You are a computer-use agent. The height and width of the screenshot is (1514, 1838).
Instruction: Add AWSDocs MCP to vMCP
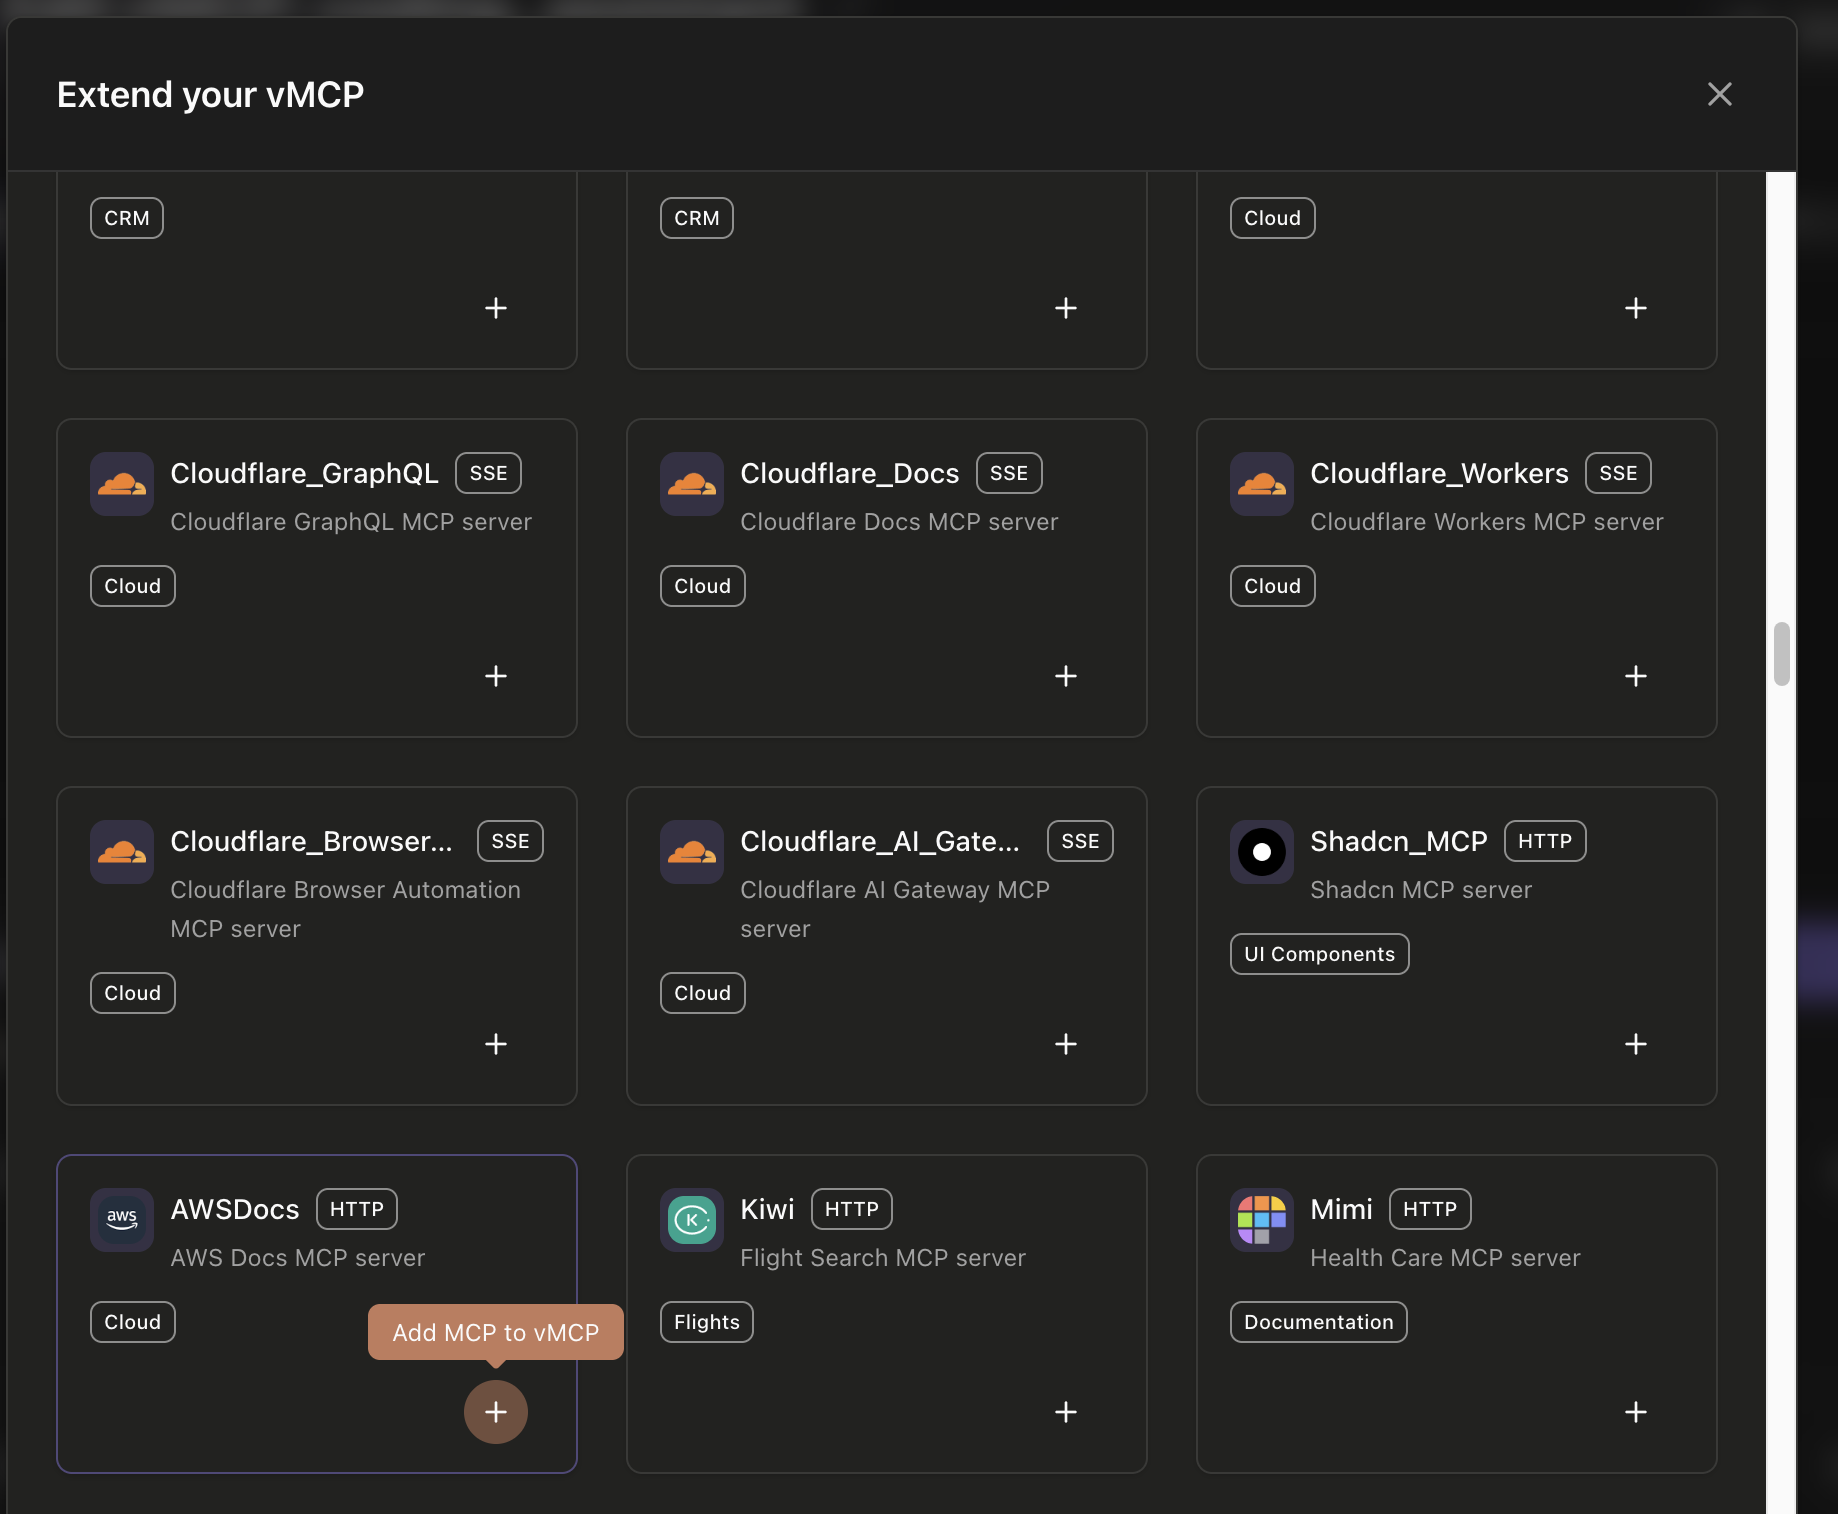click(495, 1412)
